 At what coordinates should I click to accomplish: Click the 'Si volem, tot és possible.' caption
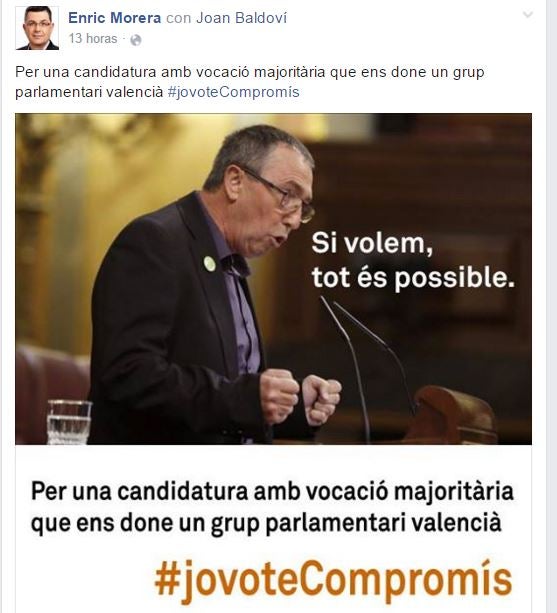click(x=413, y=261)
